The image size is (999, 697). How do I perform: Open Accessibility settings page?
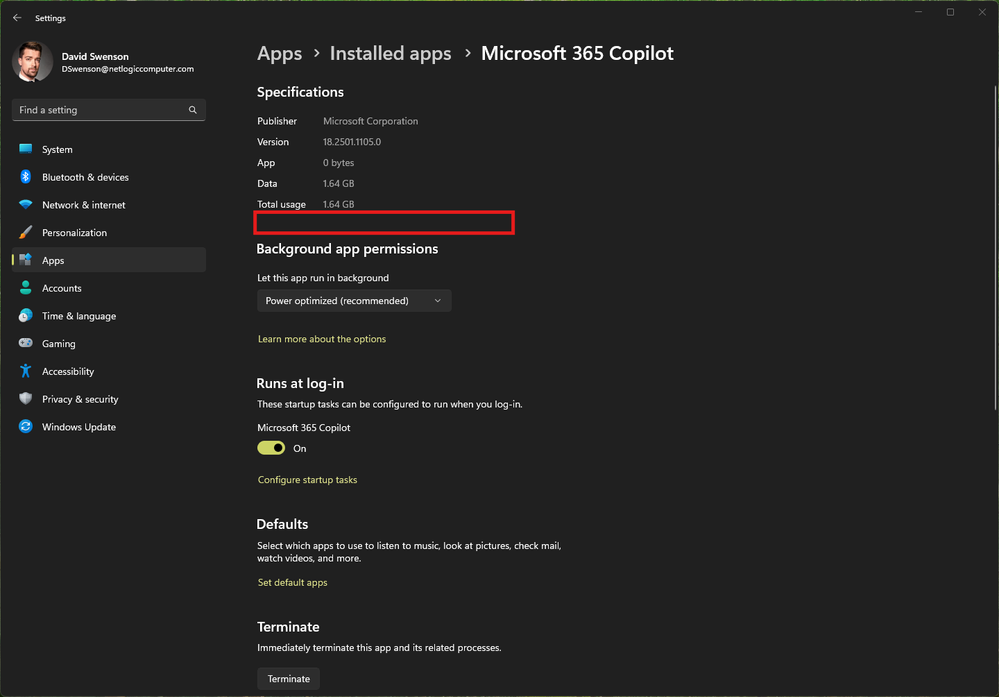(108, 371)
